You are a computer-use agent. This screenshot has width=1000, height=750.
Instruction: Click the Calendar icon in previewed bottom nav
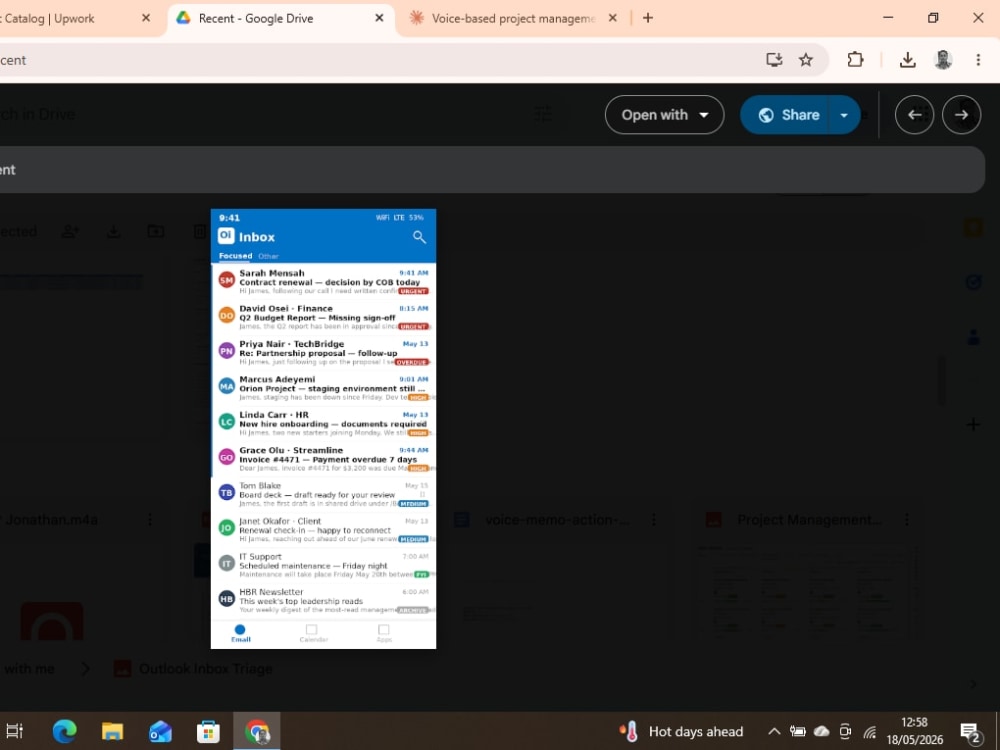(313, 633)
